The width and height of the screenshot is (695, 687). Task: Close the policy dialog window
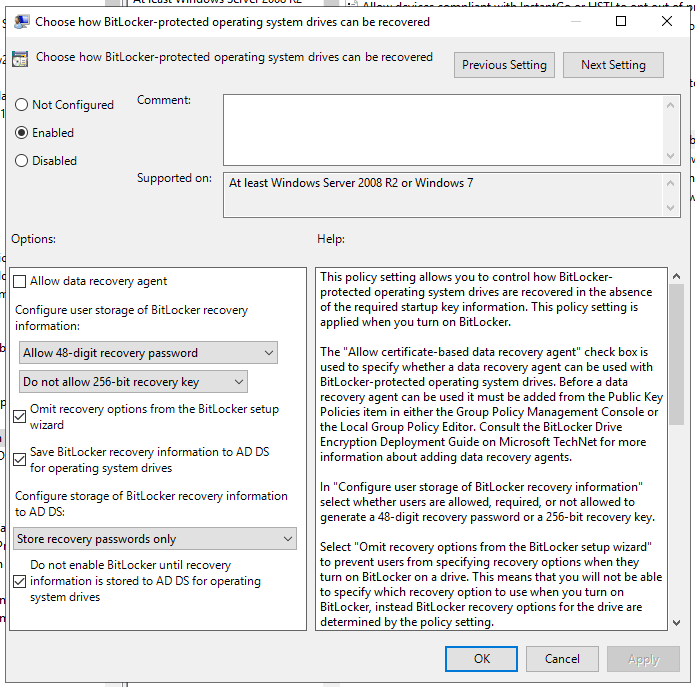coord(667,21)
